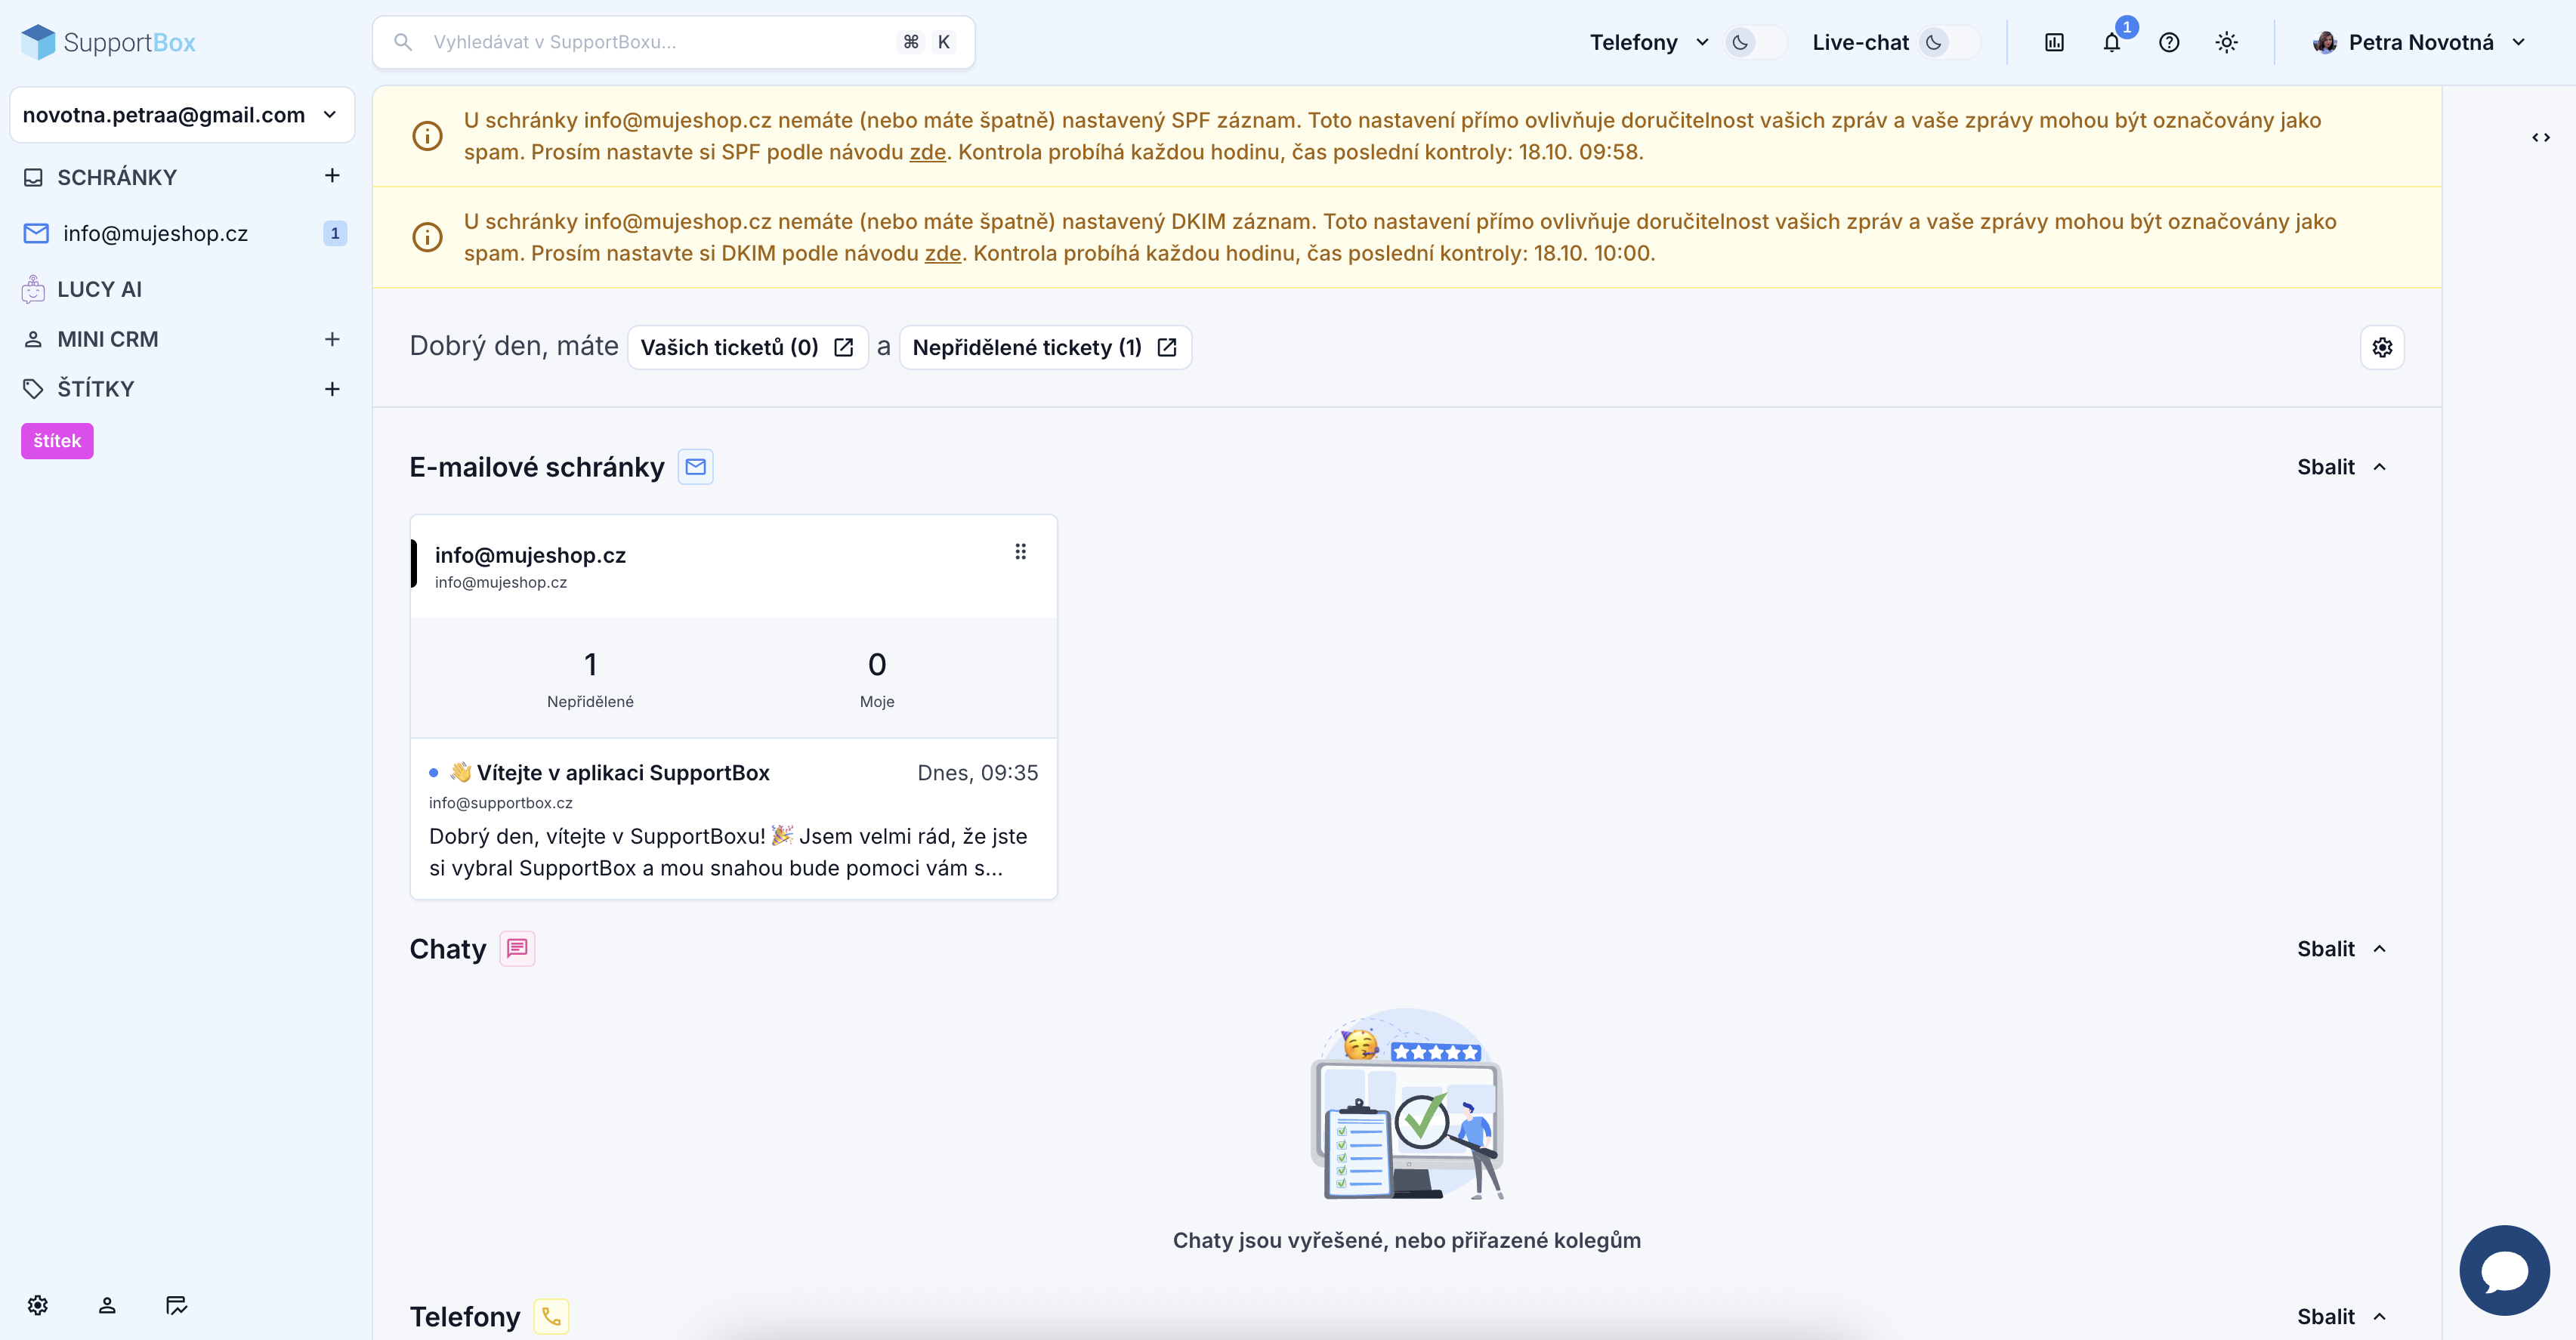Image resolution: width=2576 pixels, height=1340 pixels.
Task: Open the help question mark icon
Action: coord(2168,42)
